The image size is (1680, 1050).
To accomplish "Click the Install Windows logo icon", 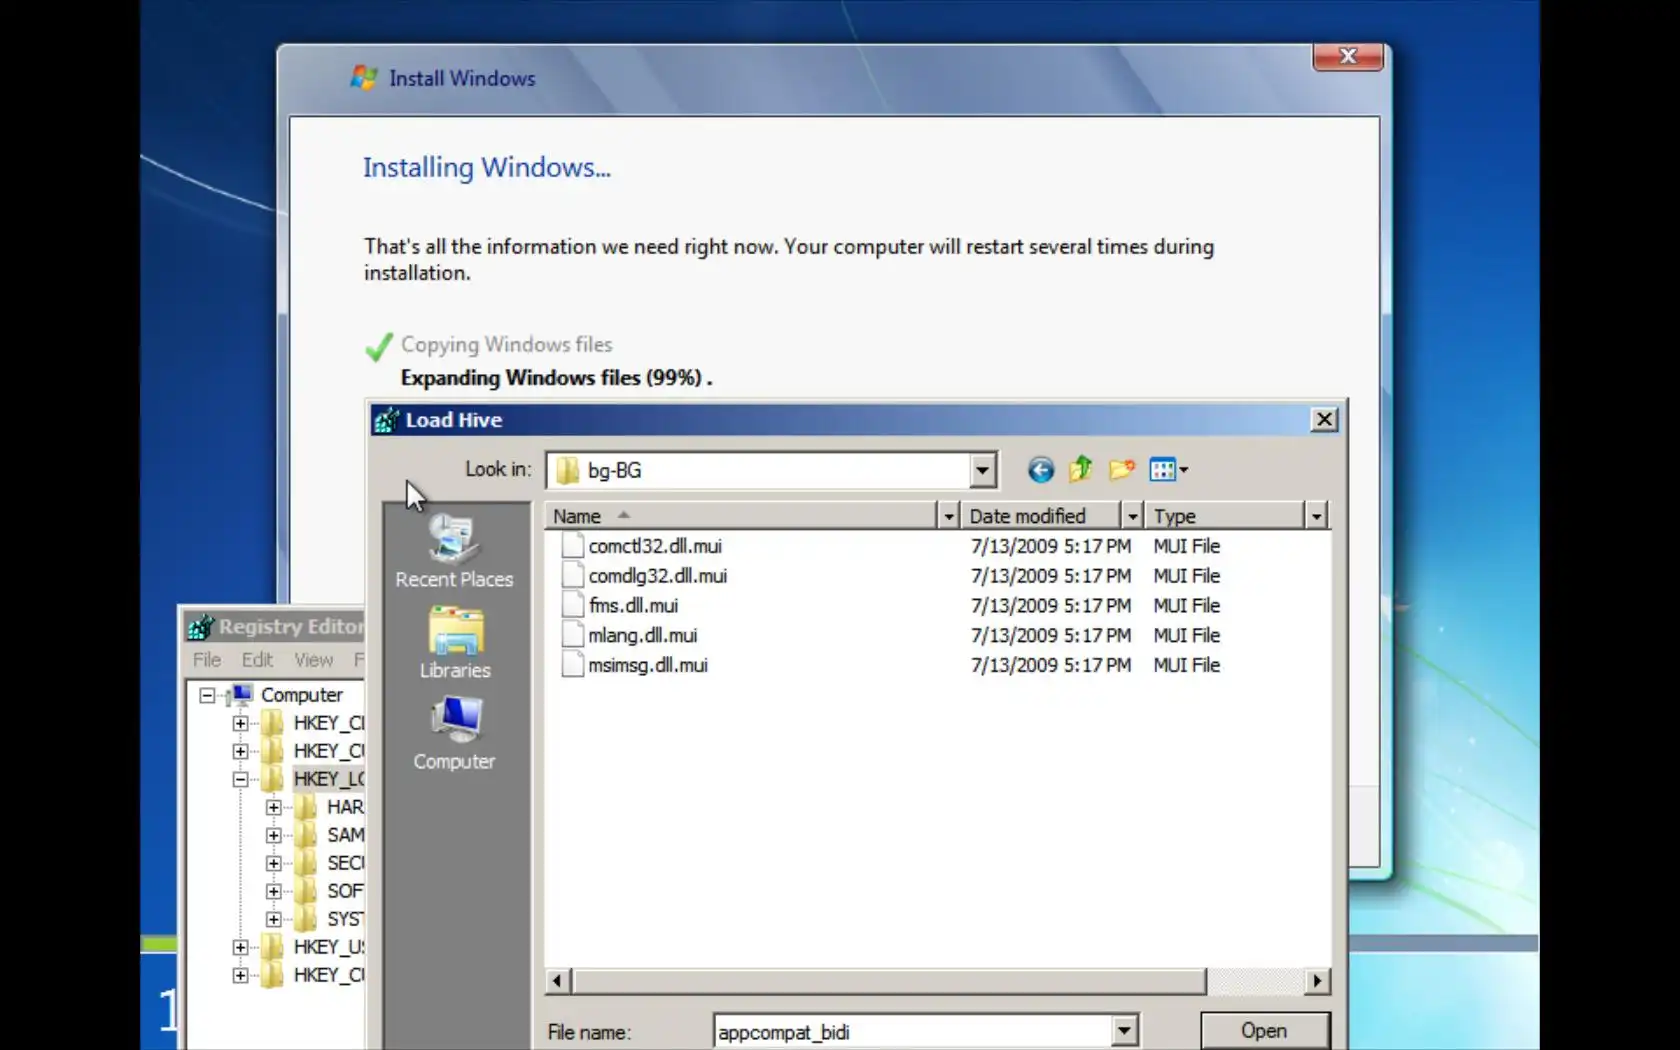I will 363,78.
